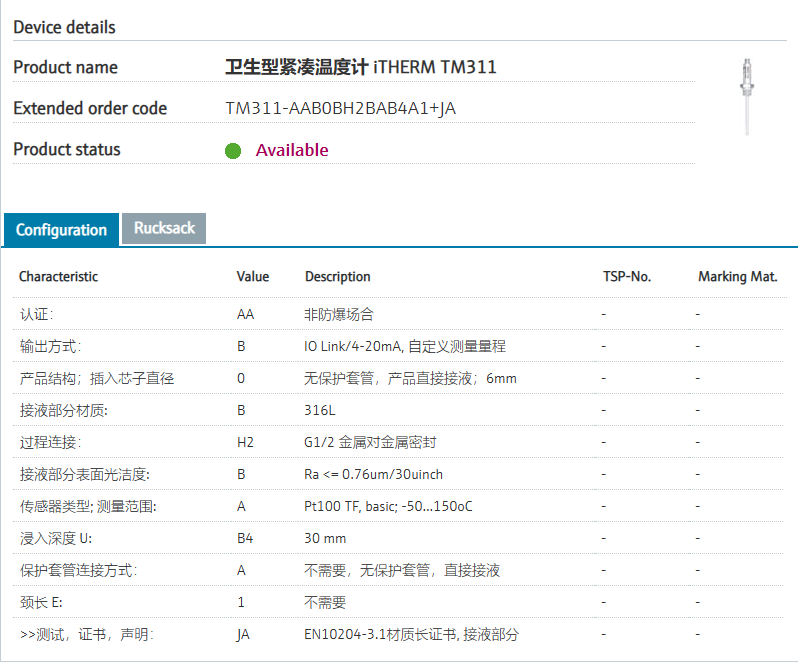Click the product name iTHERM TM311
The image size is (798, 664).
[360, 67]
